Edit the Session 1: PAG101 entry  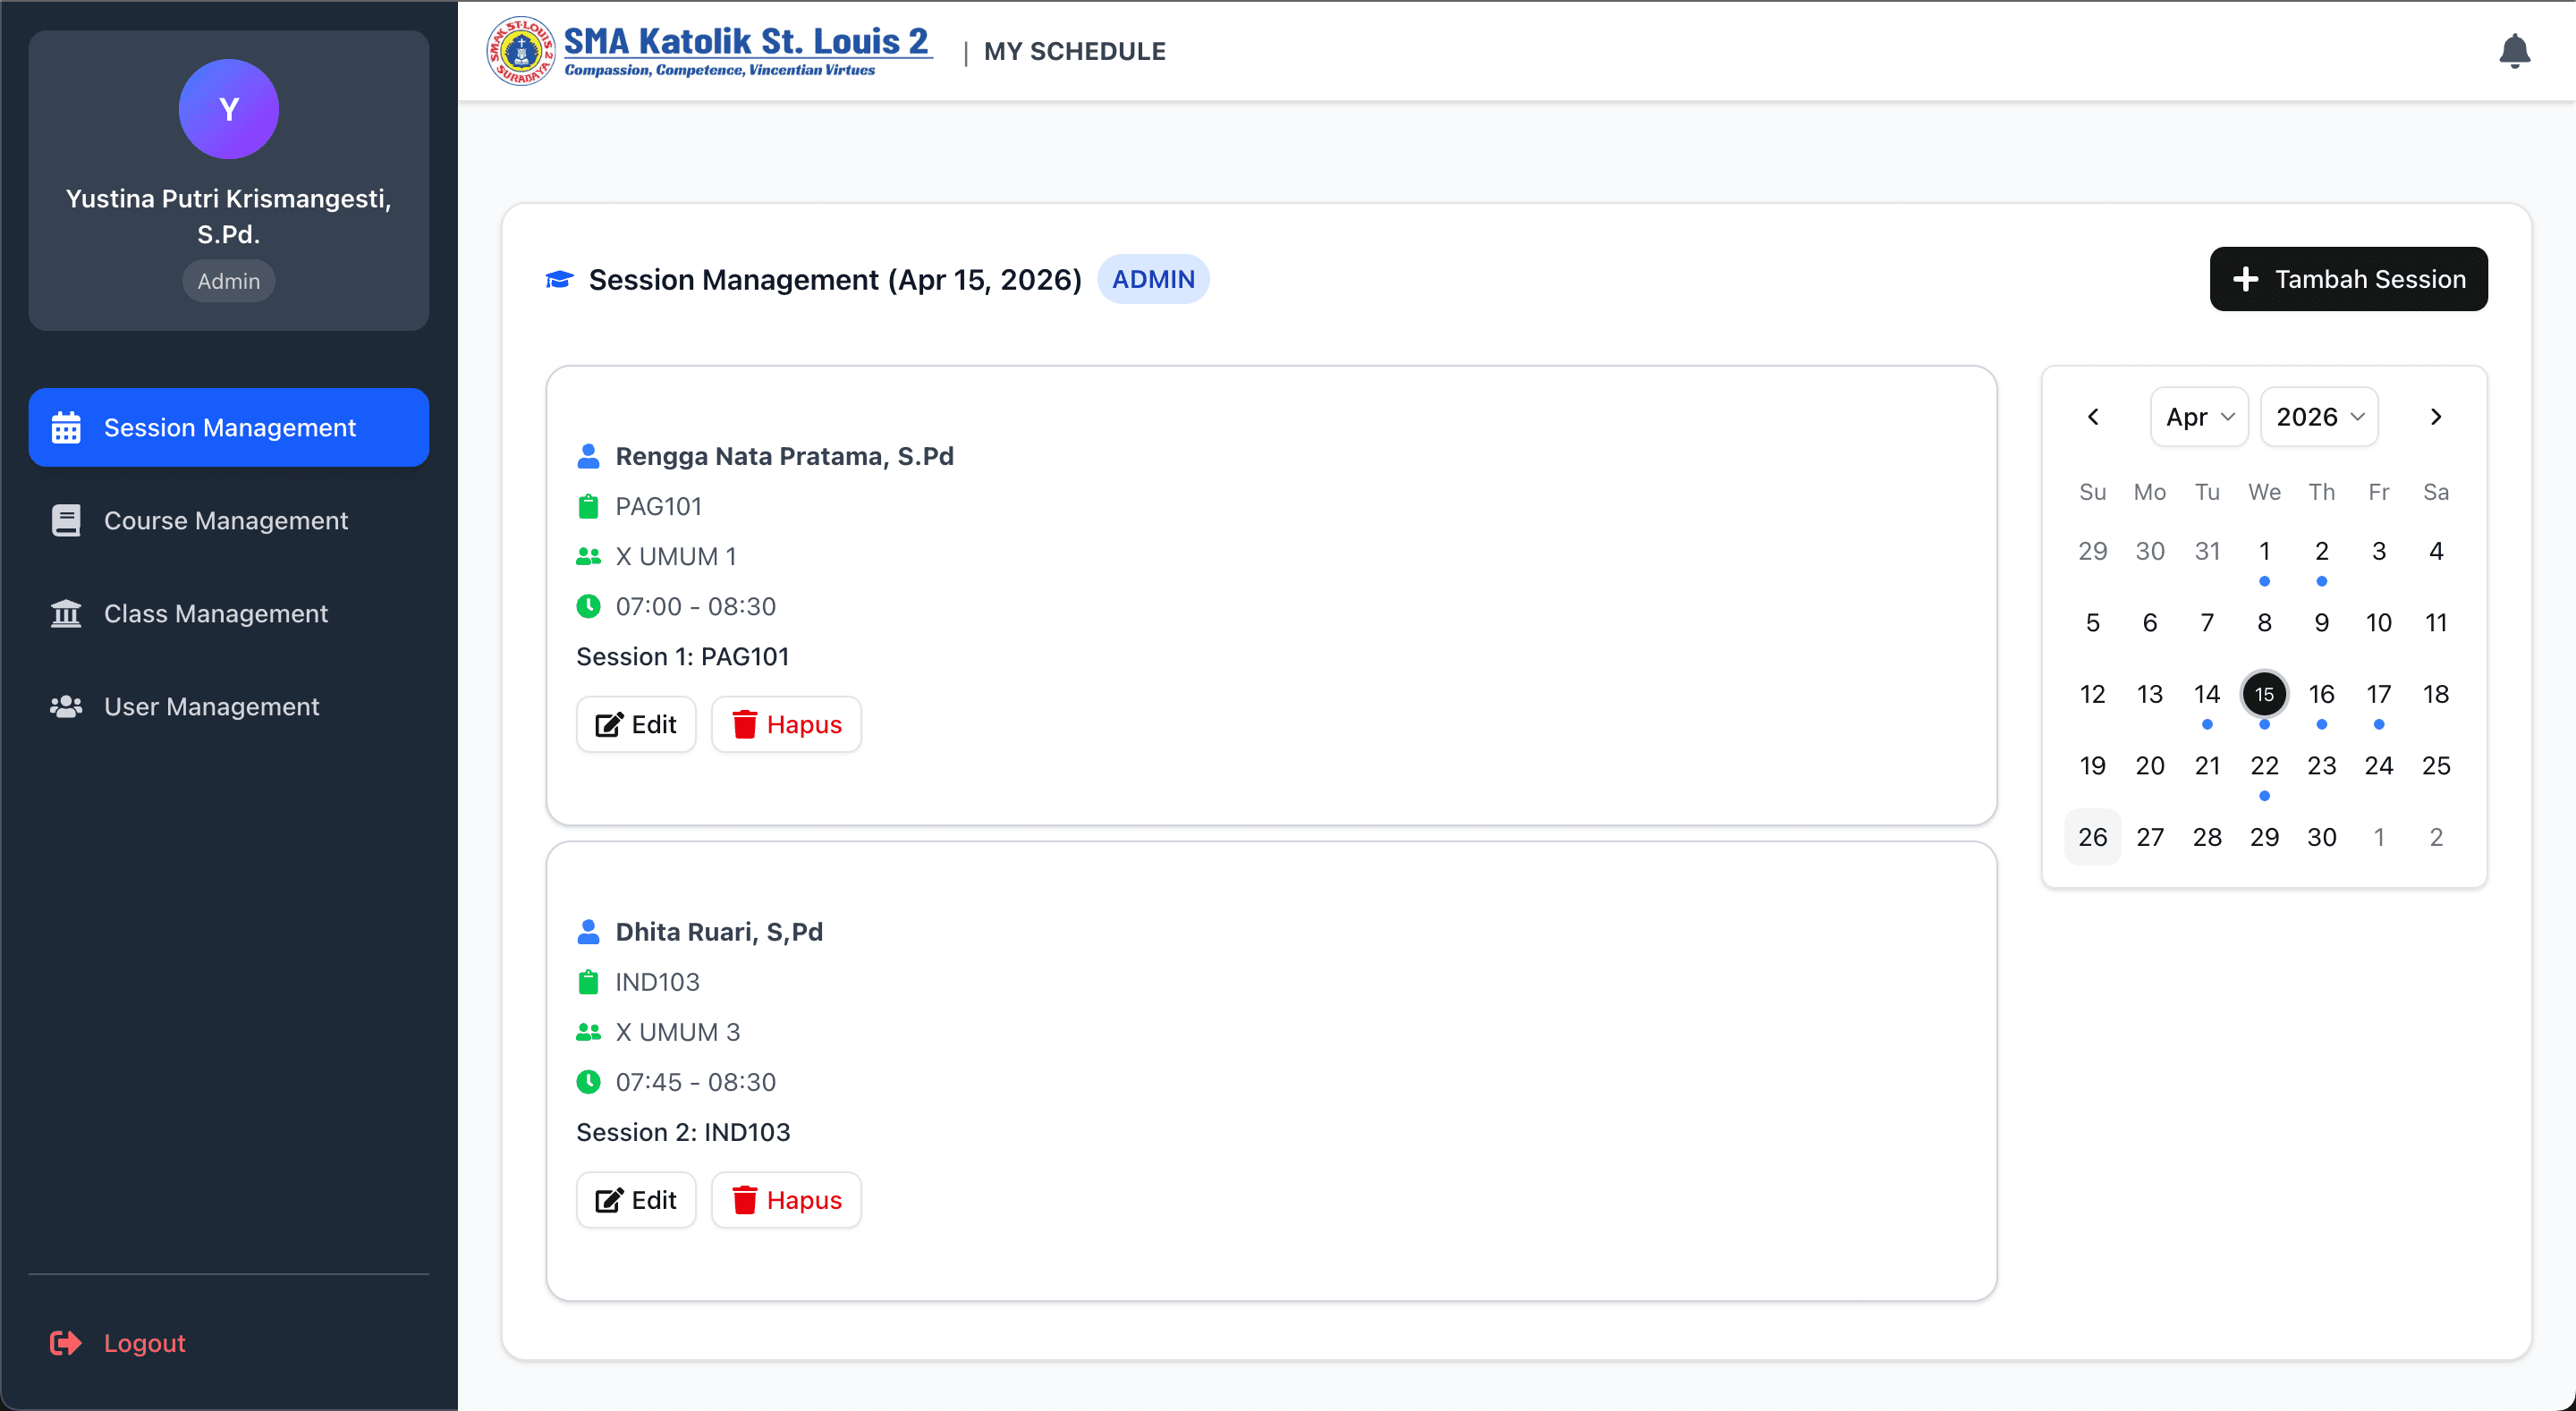point(636,724)
